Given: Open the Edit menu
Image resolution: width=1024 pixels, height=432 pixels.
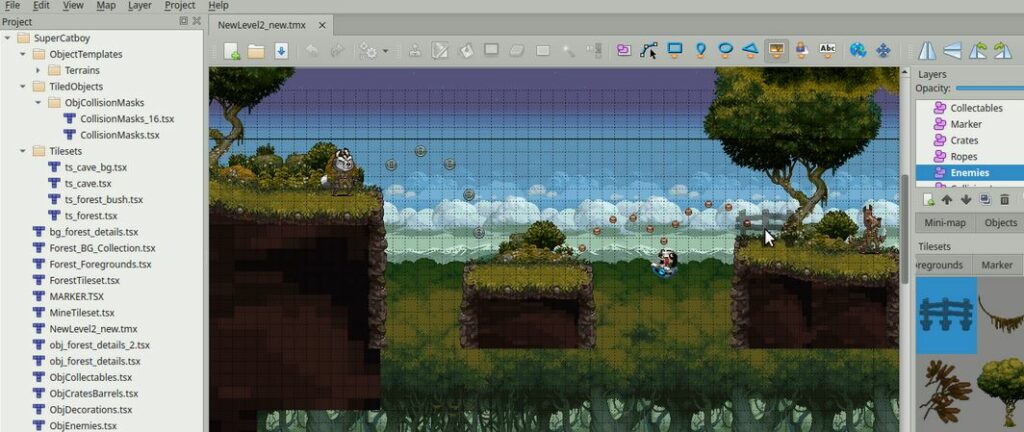Looking at the screenshot, I should 41,5.
